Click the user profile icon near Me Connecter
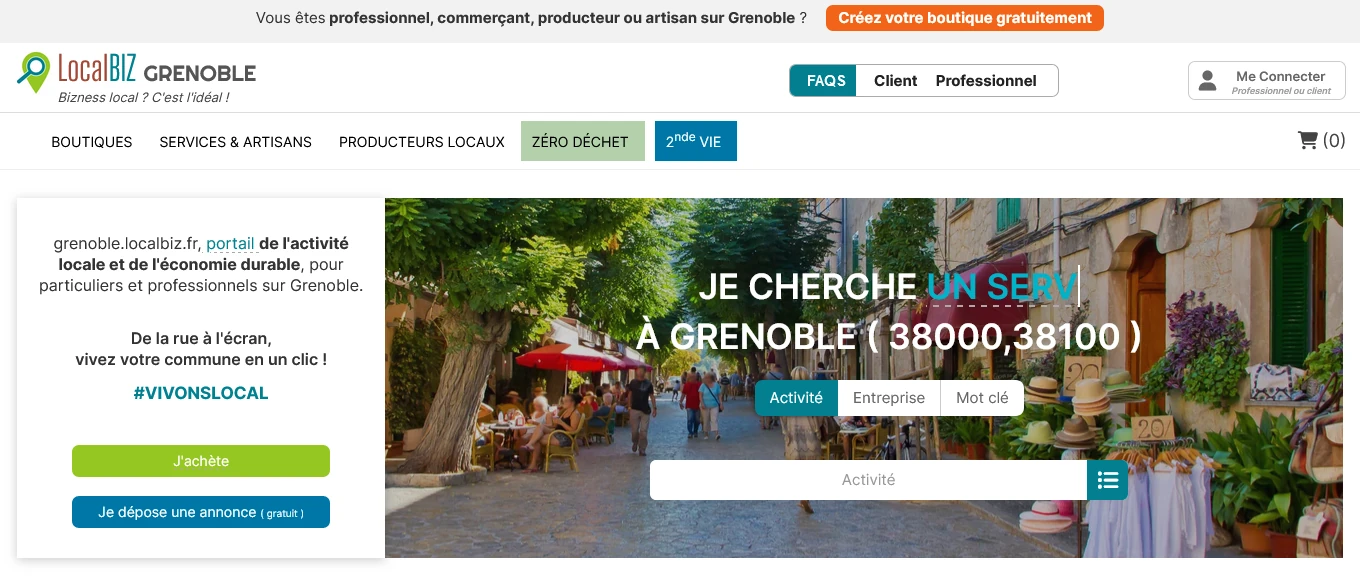 tap(1208, 81)
